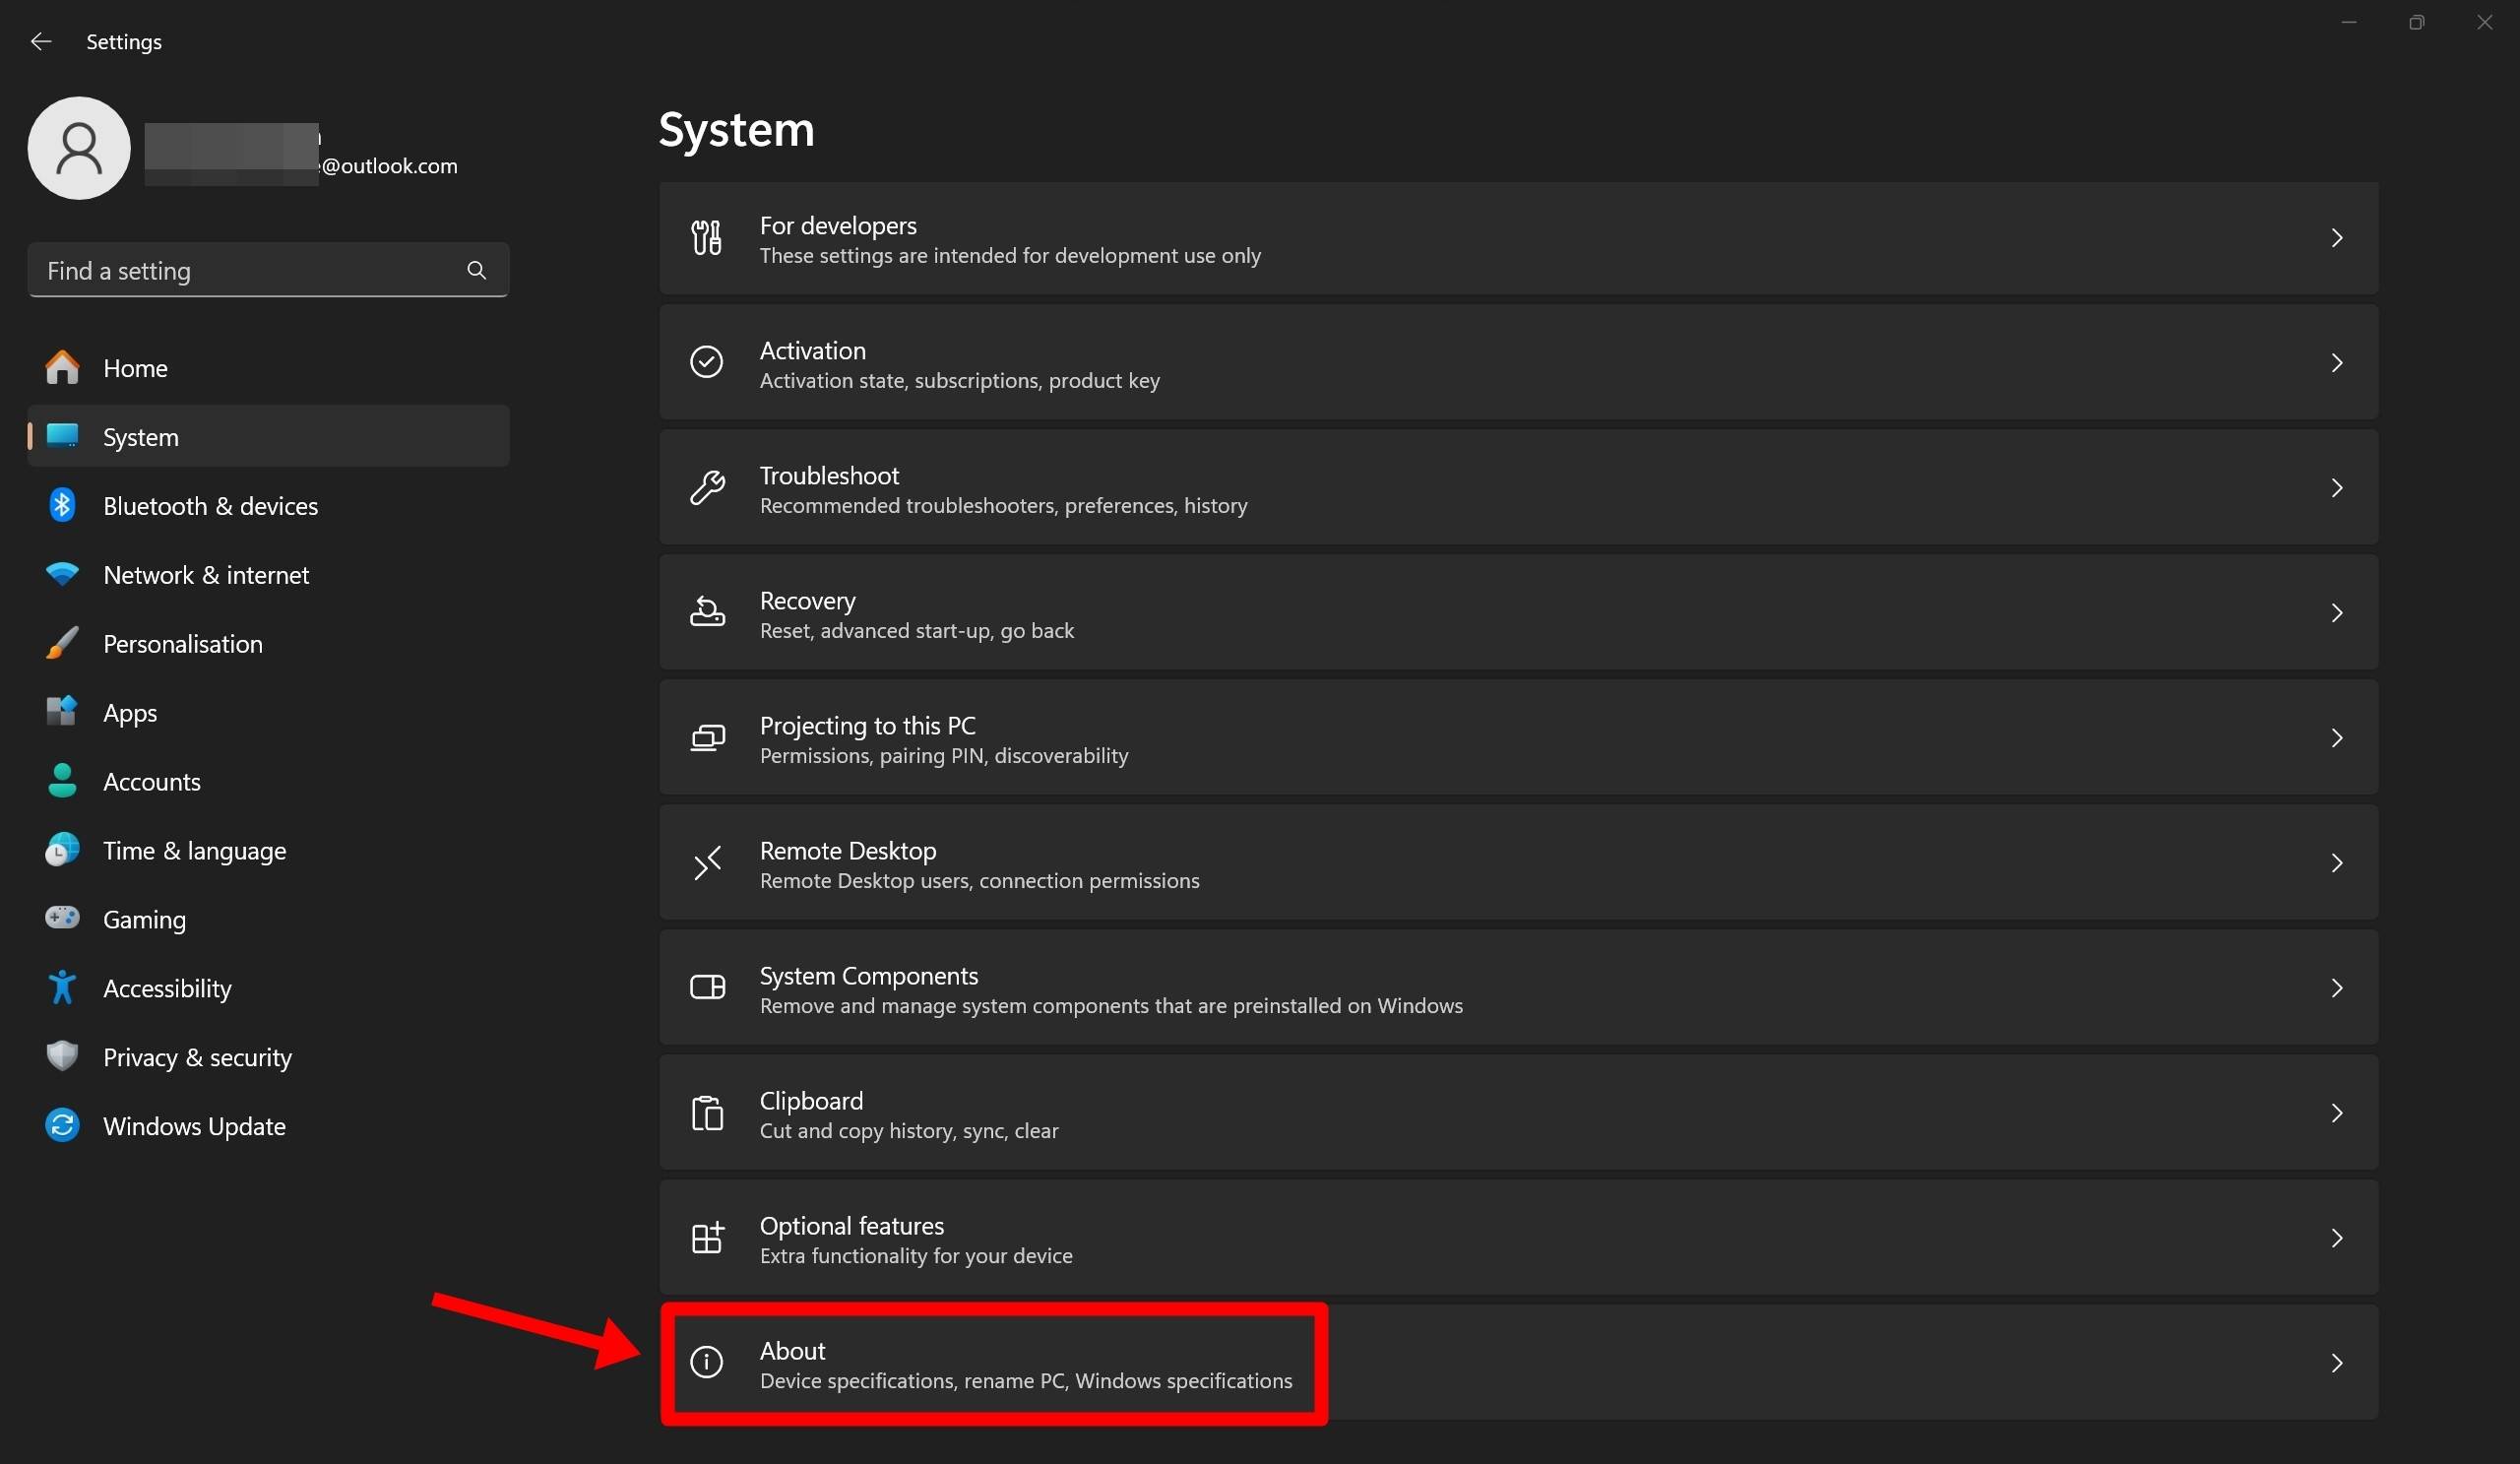Open Accounts settings
The image size is (2520, 1464).
(x=152, y=781)
